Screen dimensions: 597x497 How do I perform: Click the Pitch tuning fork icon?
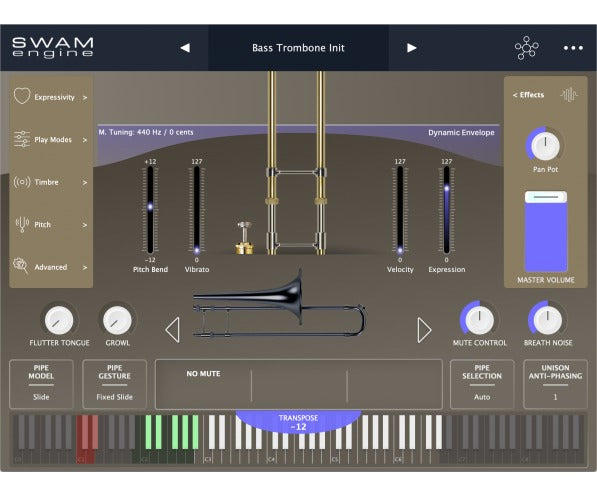[22, 224]
